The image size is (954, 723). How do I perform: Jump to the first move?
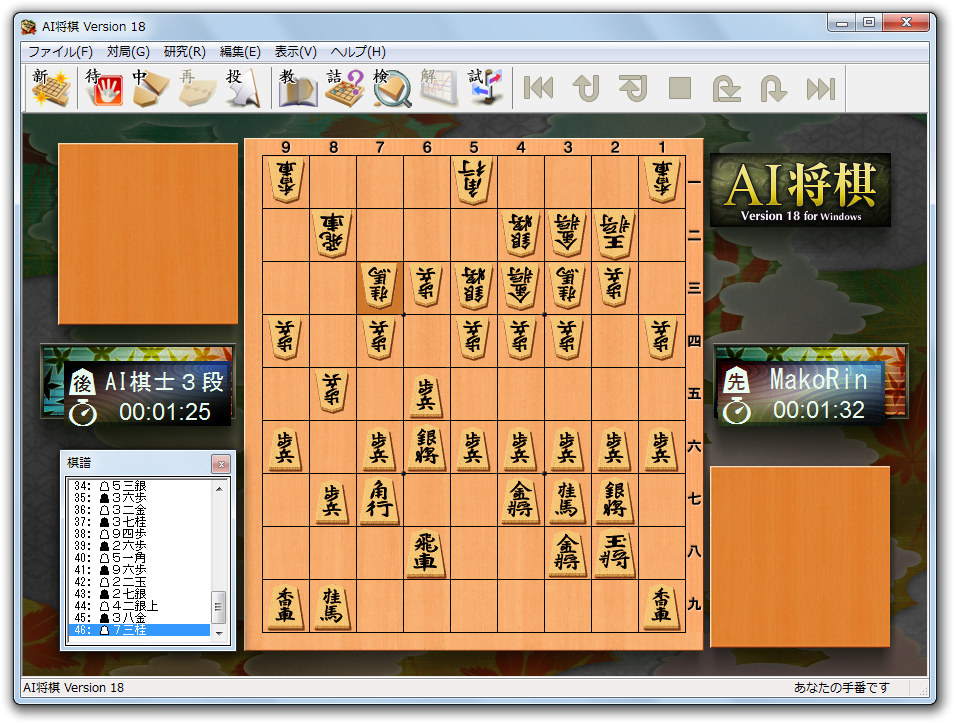click(x=539, y=88)
